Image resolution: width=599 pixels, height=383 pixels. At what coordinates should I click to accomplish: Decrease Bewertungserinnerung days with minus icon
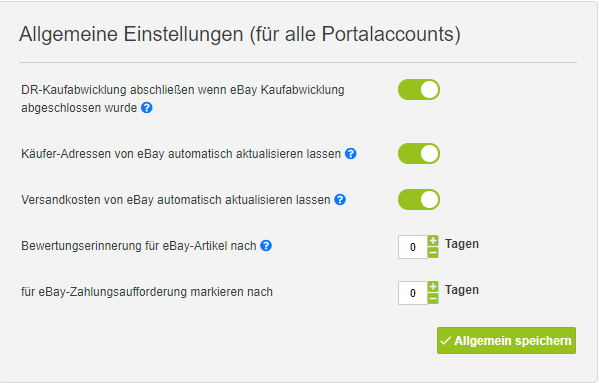pos(433,252)
